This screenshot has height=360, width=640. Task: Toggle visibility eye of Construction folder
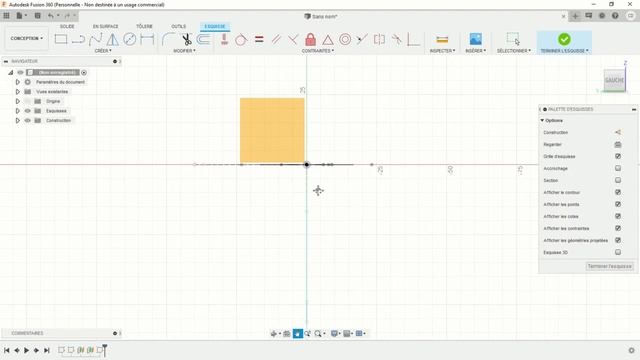tap(28, 120)
